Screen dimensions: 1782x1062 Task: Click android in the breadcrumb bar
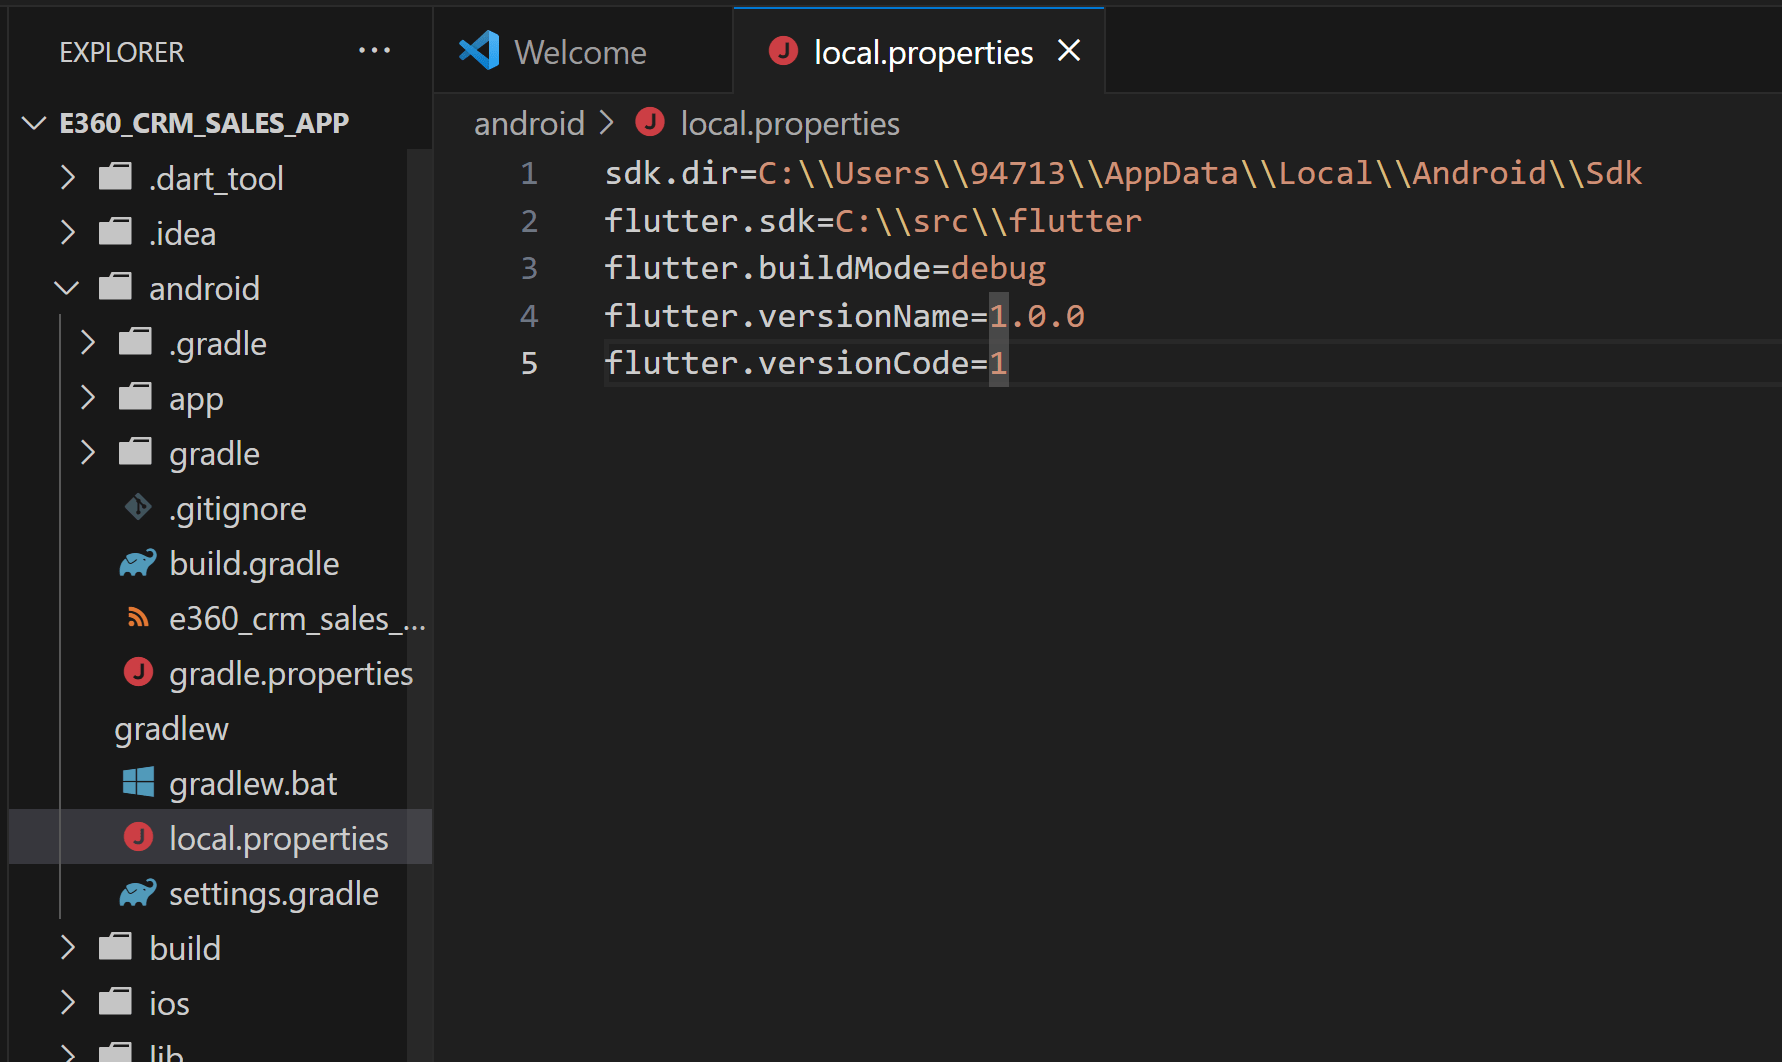[x=530, y=122]
